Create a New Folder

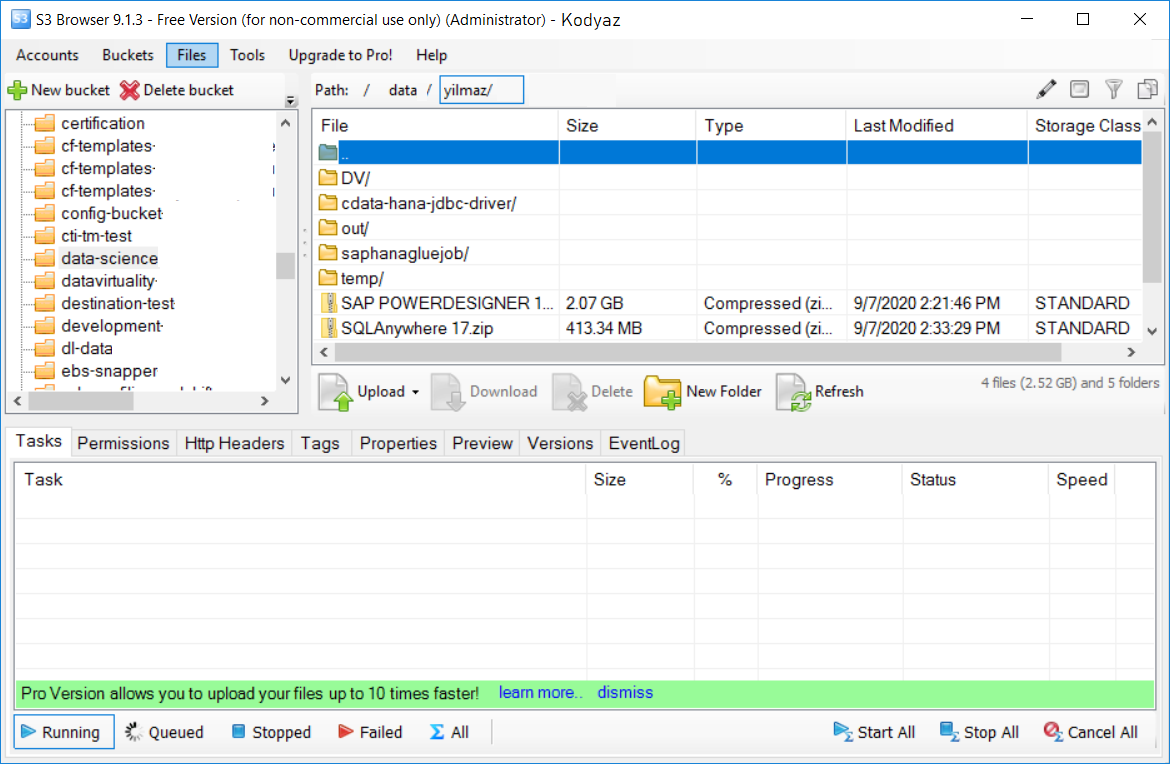[703, 392]
